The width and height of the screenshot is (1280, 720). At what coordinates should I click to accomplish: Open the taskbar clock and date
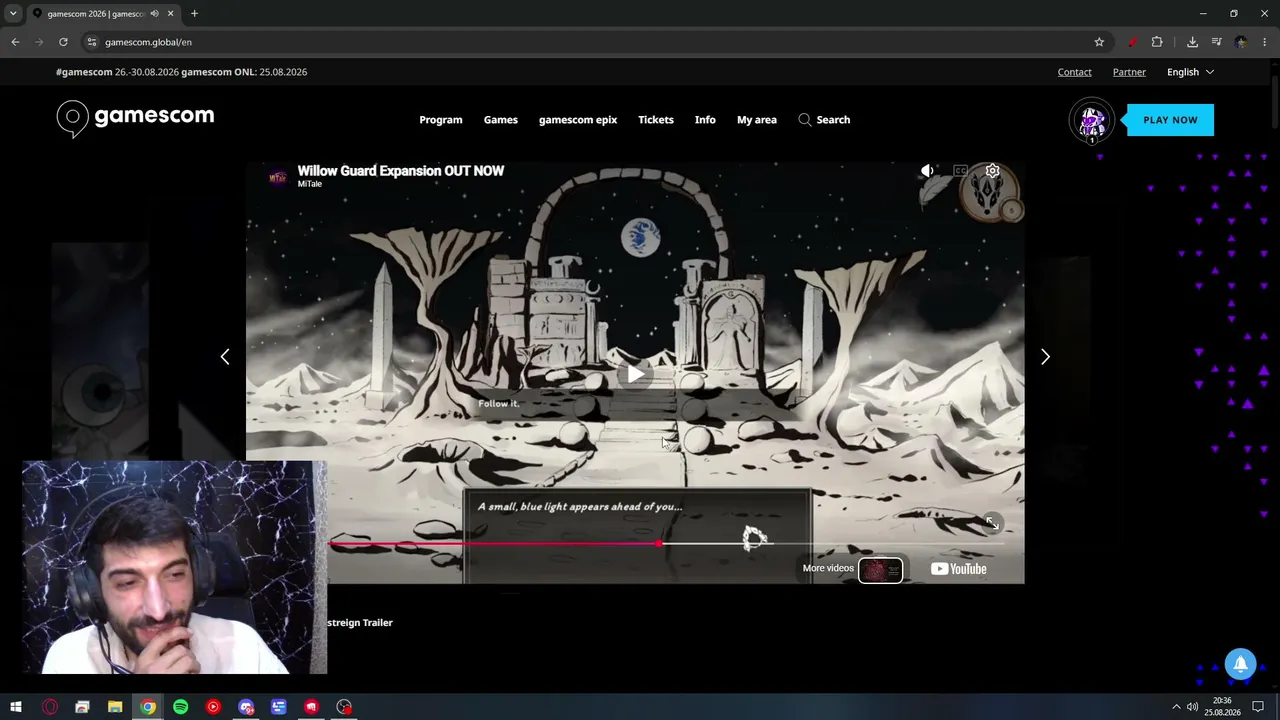tap(1222, 707)
